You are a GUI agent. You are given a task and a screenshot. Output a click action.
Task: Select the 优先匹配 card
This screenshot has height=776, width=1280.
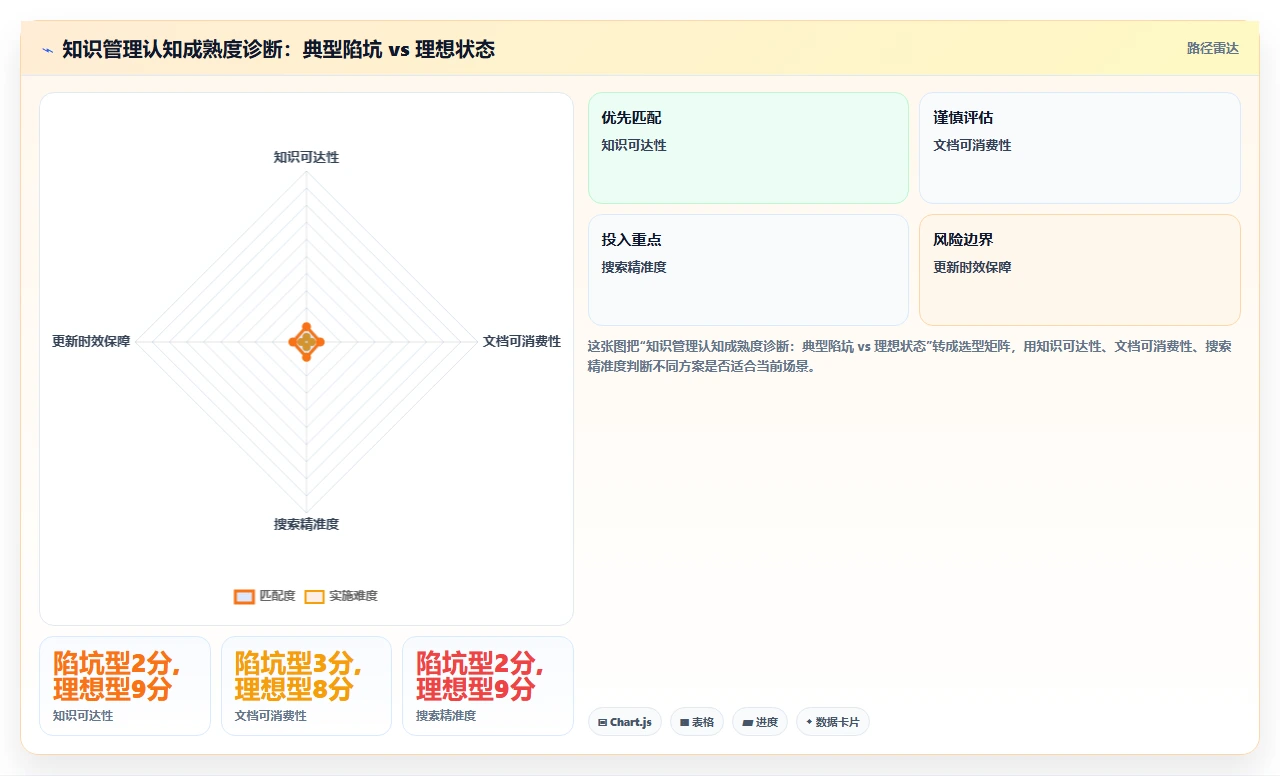click(x=748, y=148)
